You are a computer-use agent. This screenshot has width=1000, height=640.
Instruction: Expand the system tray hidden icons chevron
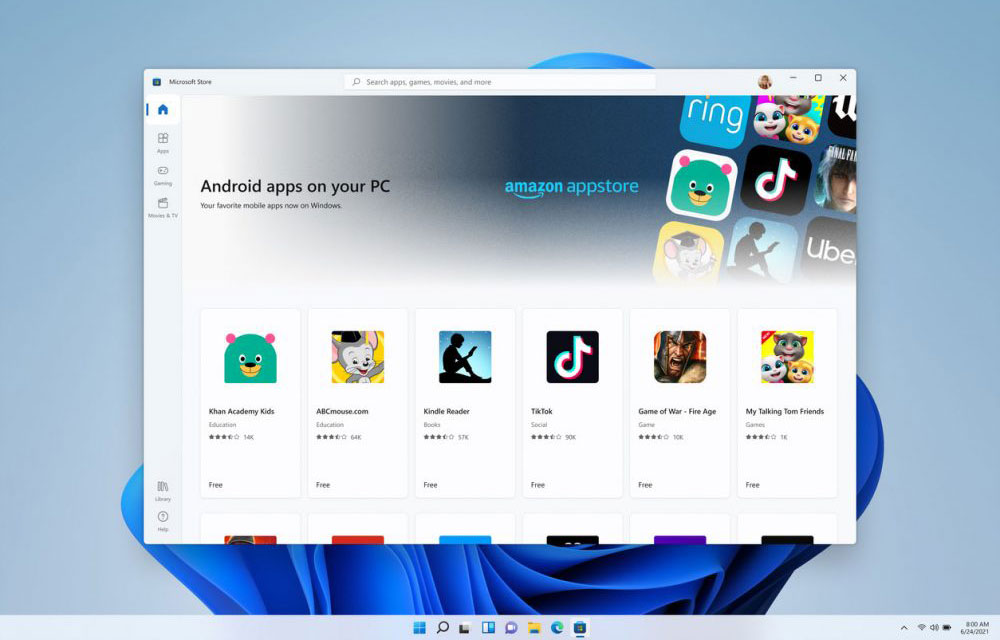(x=904, y=628)
